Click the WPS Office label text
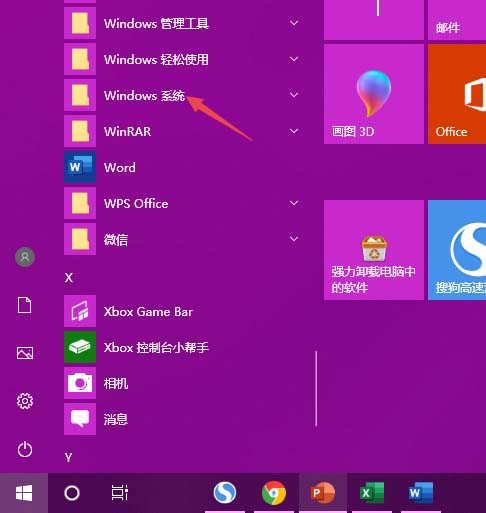Screen dimensions: 486x513 [136, 204]
